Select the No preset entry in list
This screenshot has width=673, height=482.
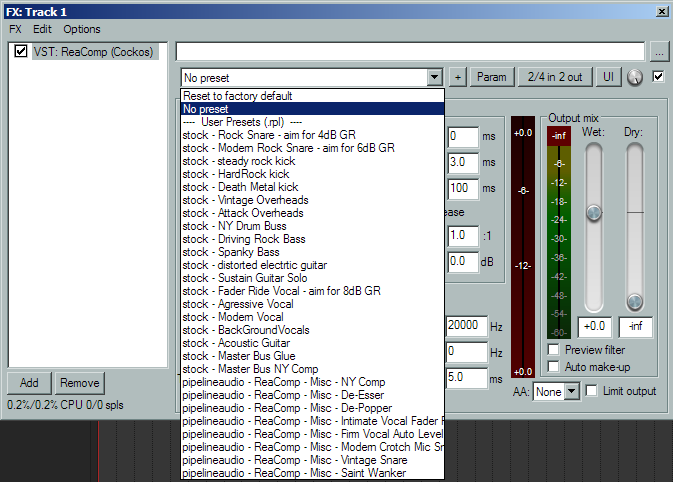pyautogui.click(x=312, y=109)
